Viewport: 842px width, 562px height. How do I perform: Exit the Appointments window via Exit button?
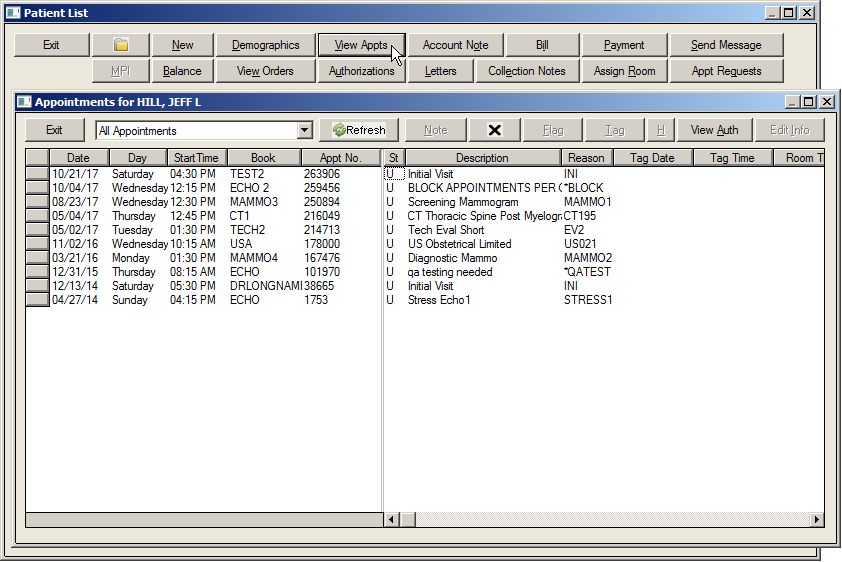(x=54, y=130)
